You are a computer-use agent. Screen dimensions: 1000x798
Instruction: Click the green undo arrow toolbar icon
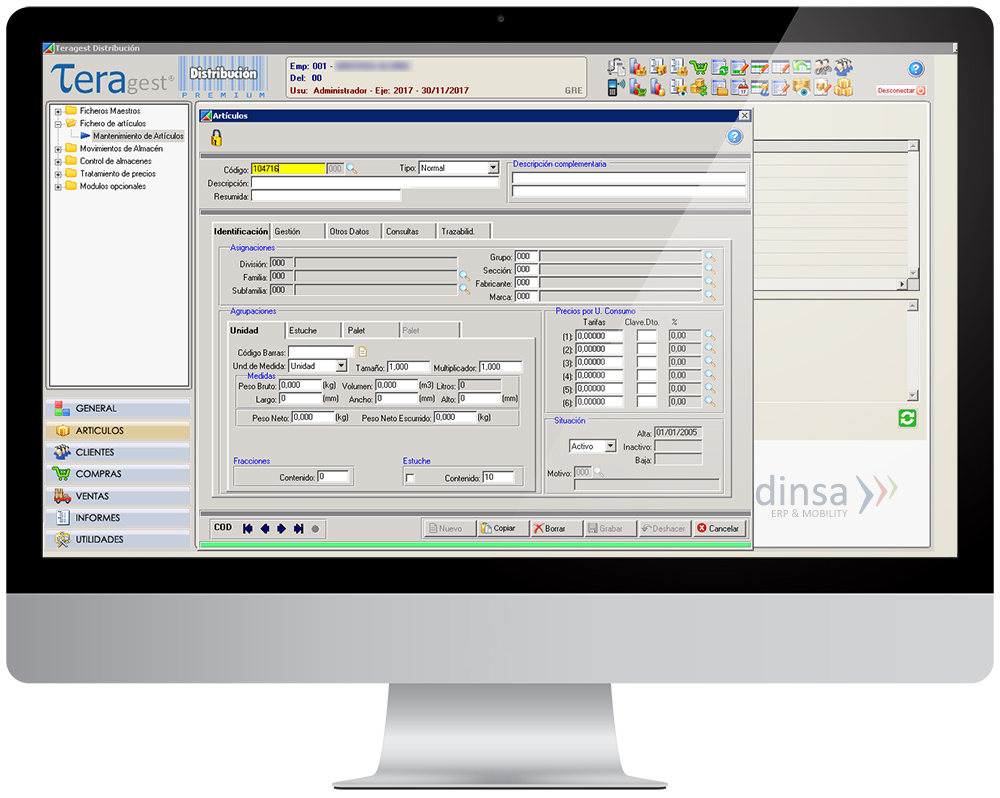pos(800,65)
